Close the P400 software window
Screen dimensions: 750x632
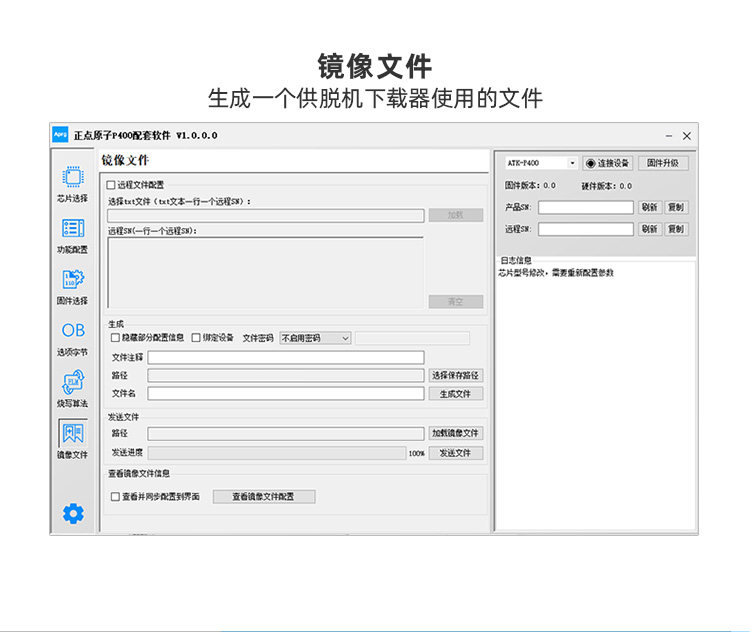click(x=687, y=136)
